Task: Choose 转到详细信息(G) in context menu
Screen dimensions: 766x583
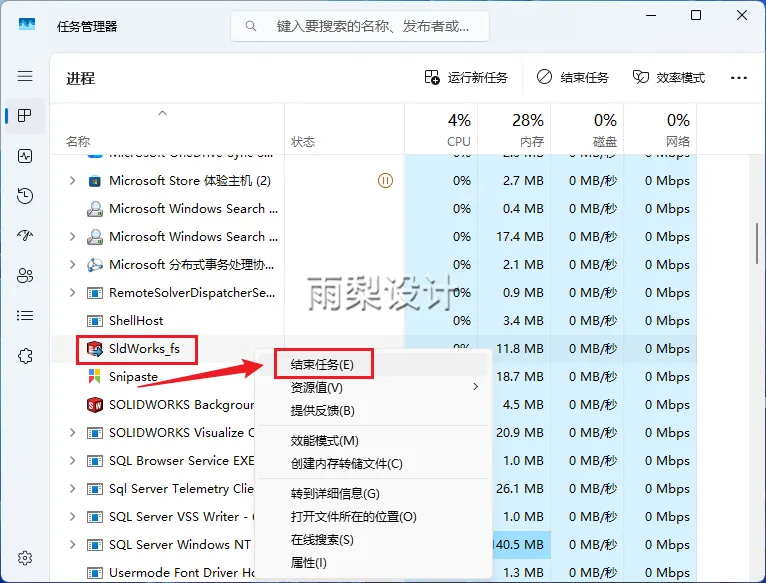Action: [x=372, y=494]
